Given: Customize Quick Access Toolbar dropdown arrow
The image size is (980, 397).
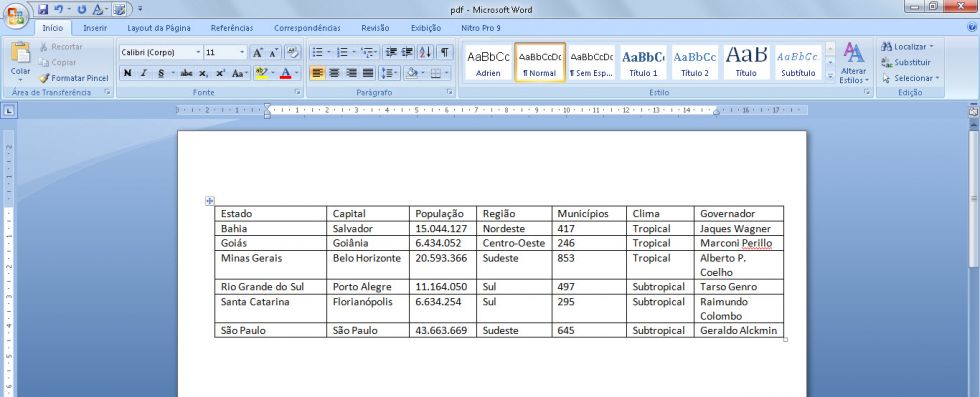Looking at the screenshot, I should (x=140, y=9).
